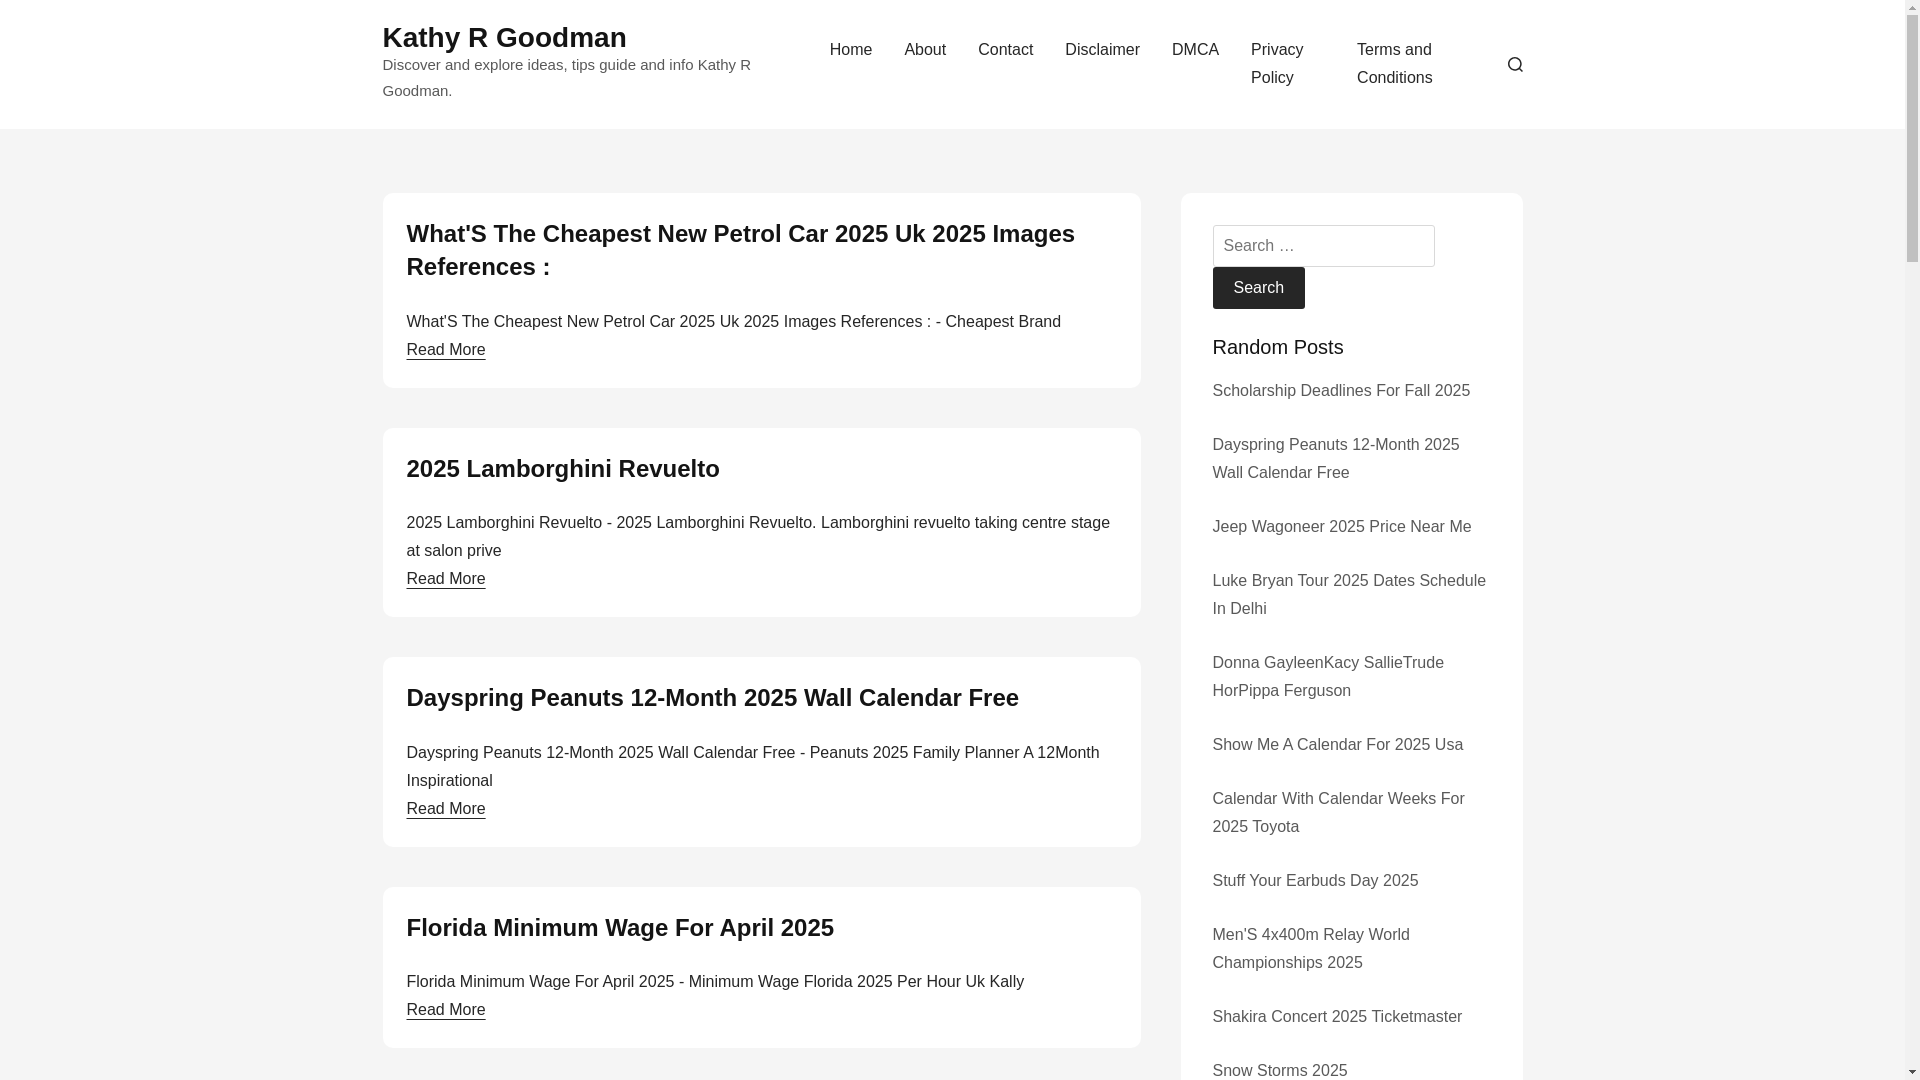Screen dimensions: 1920x1080
Task: Open Snow Storms 2025 link
Action: [x=1279, y=1070]
